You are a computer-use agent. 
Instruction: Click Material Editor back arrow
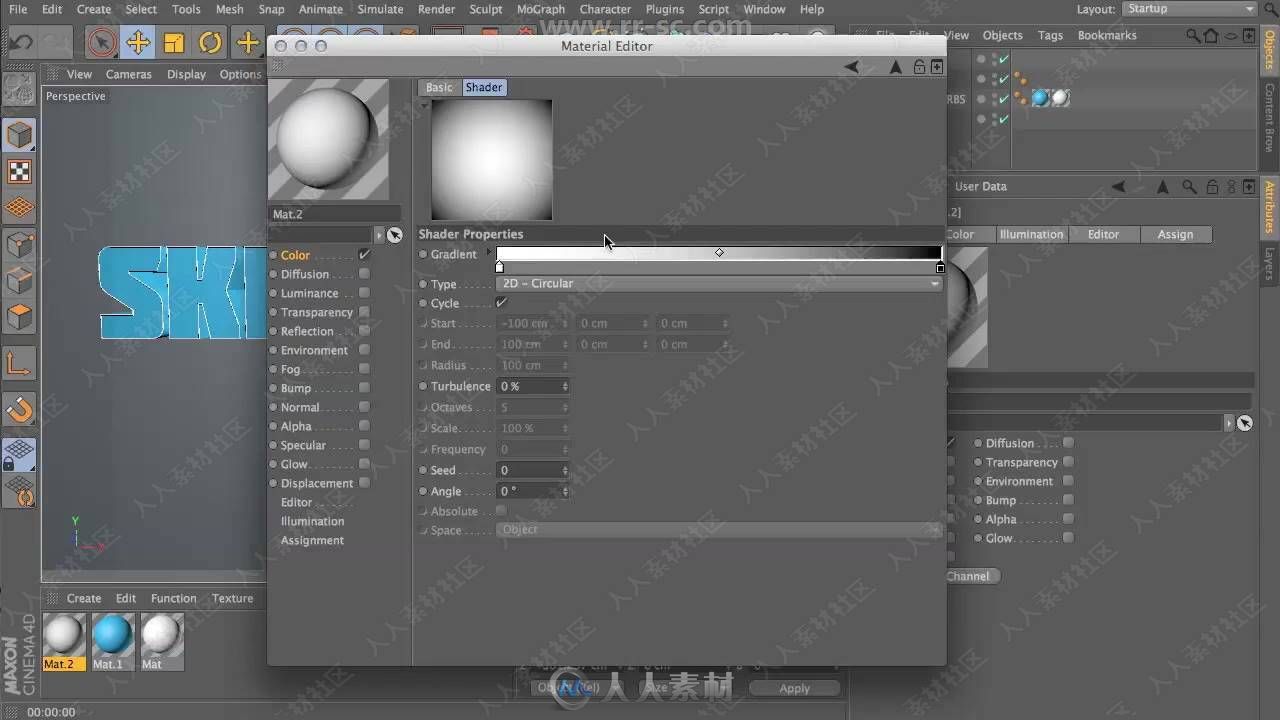(x=851, y=67)
